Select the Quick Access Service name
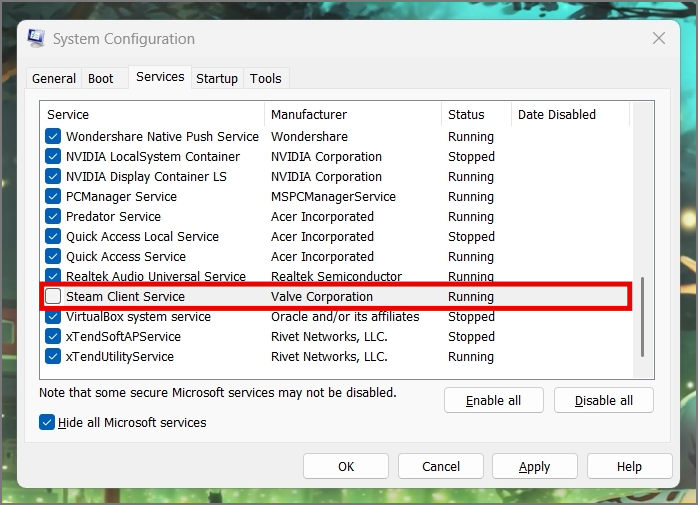This screenshot has height=505, width=698. pos(126,257)
